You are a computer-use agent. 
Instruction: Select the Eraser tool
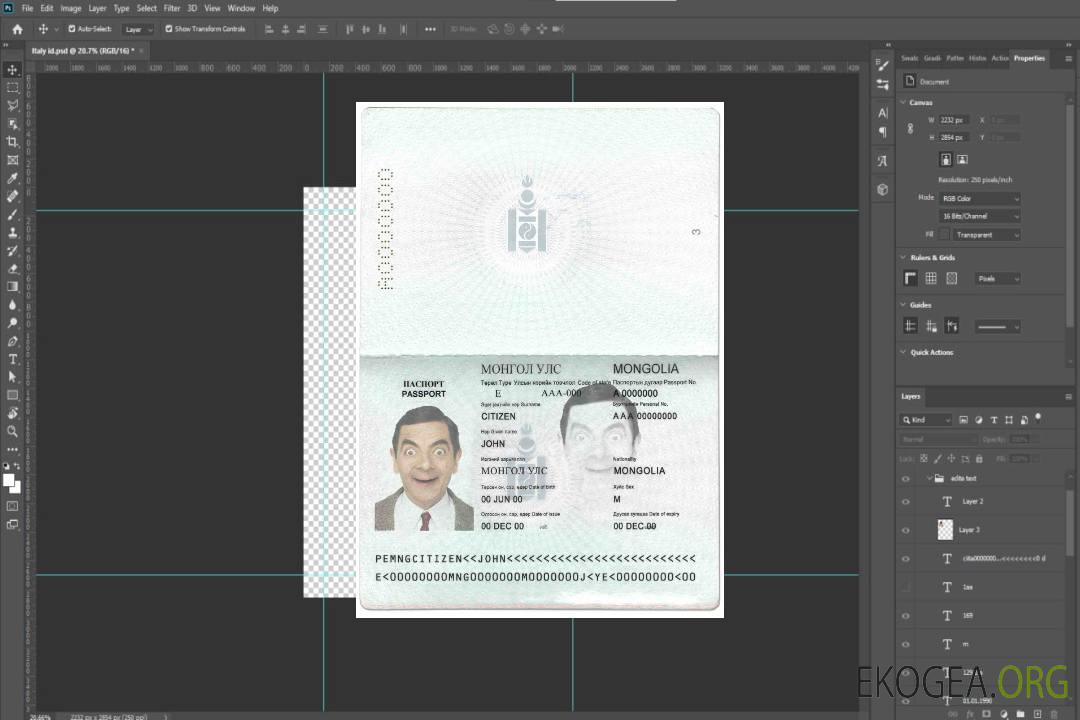tap(12, 269)
